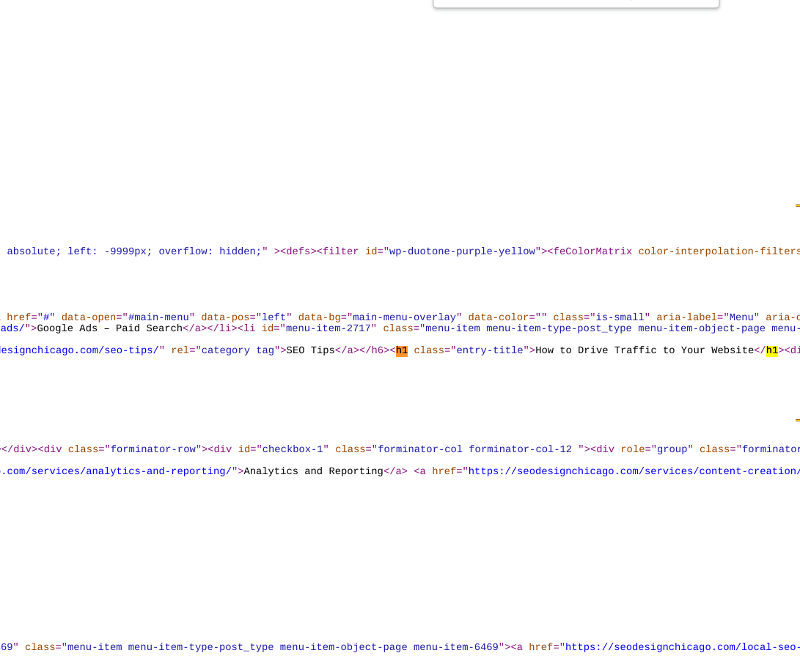Open the services/content-creation href link
Image resolution: width=800 pixels, height=664 pixels.
click(x=633, y=471)
